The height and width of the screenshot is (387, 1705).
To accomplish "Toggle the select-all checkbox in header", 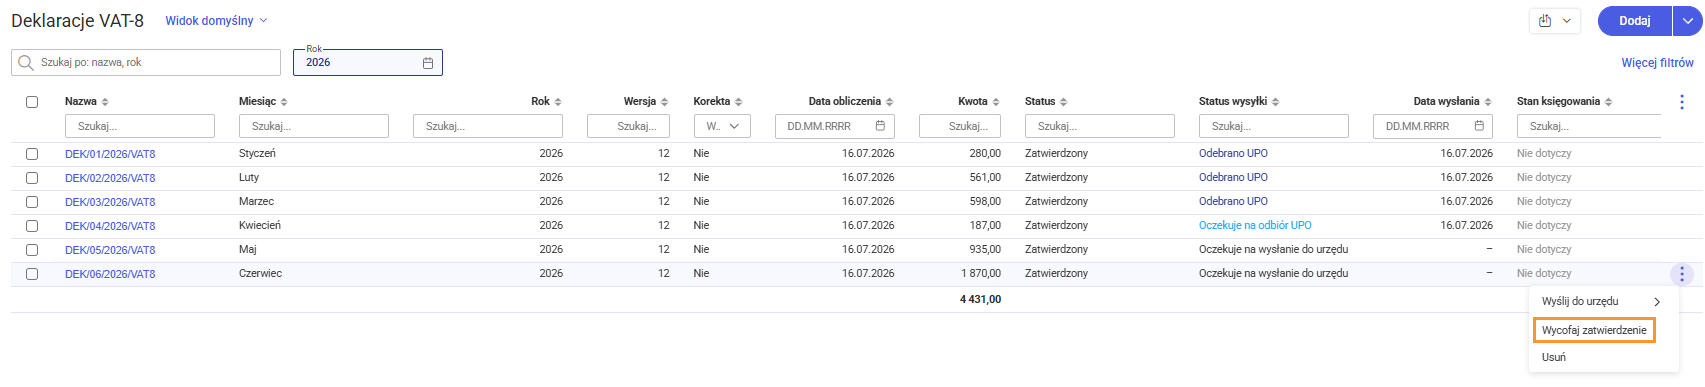I will point(32,102).
